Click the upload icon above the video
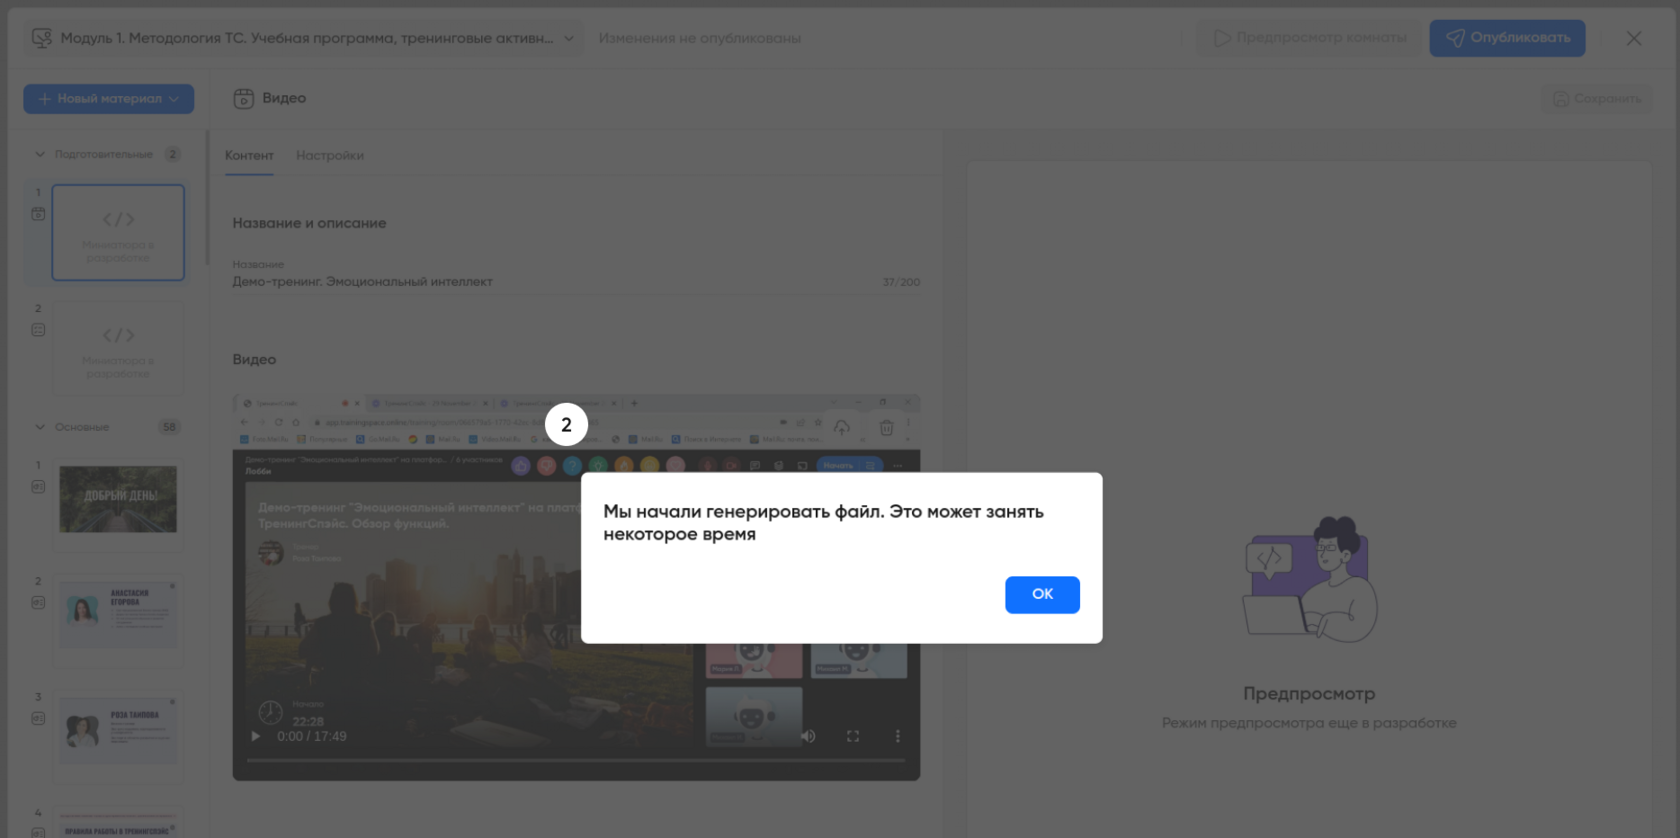 (x=842, y=427)
